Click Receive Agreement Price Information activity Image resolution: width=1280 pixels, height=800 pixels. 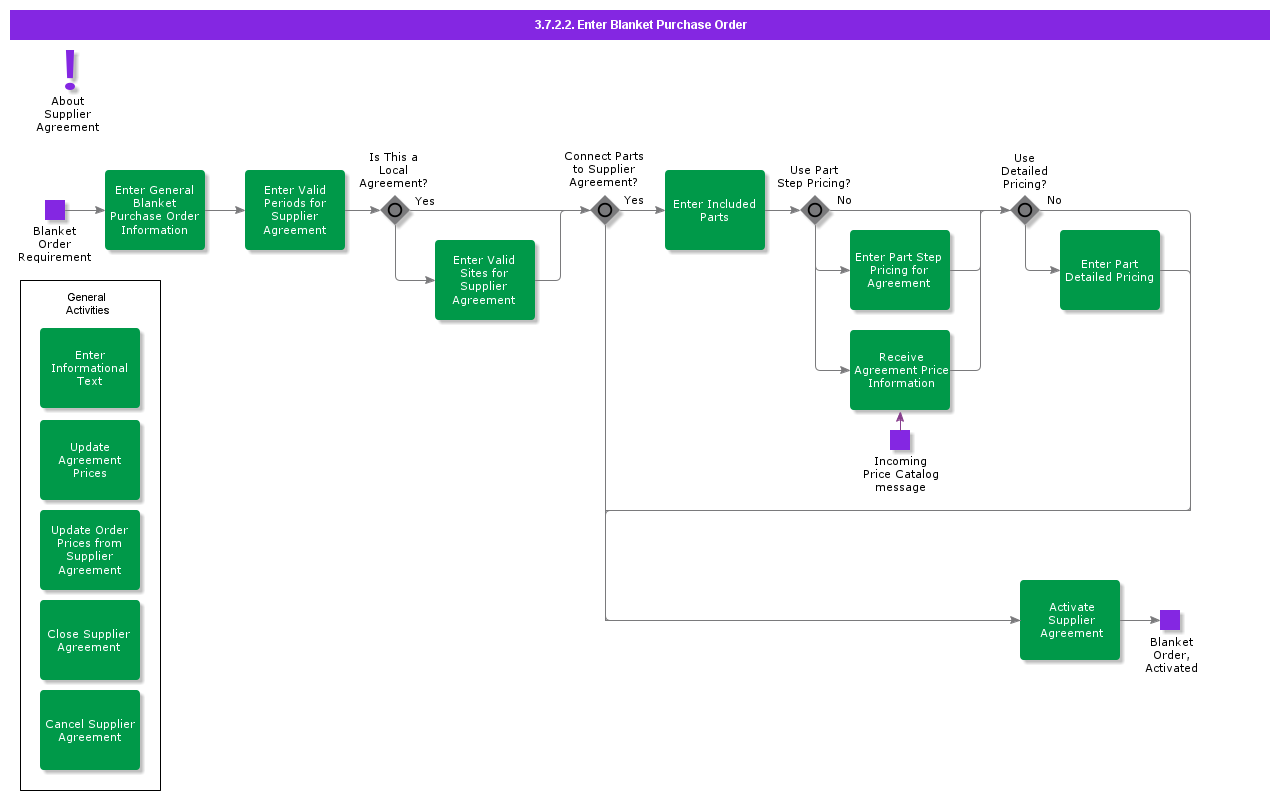pos(900,370)
